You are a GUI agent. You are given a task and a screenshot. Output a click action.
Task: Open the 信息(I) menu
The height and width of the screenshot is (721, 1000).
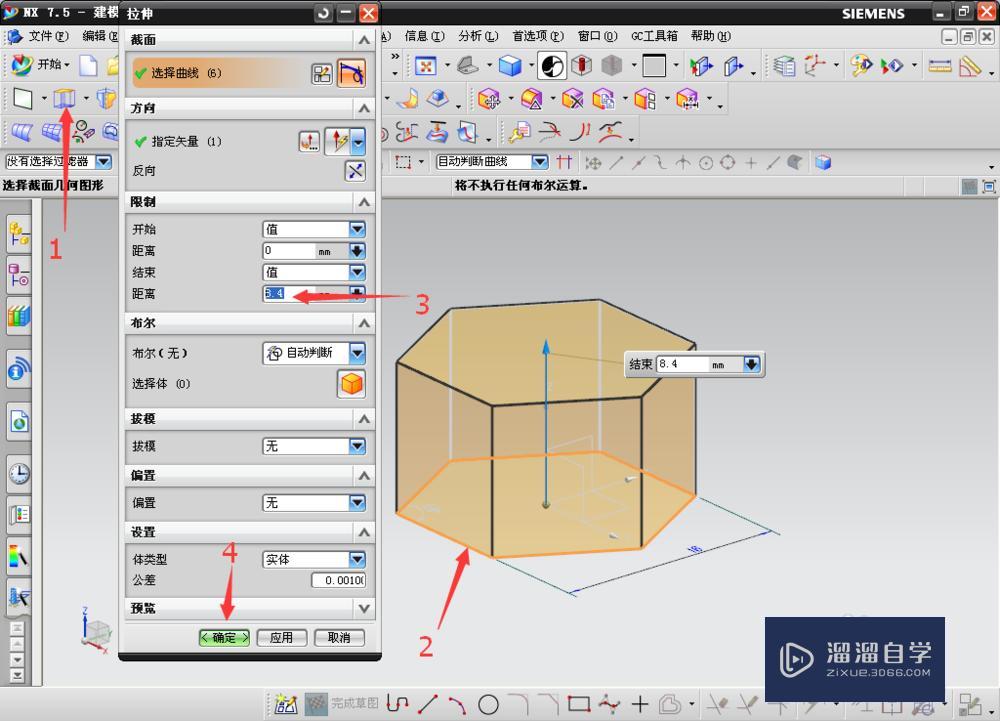pos(424,36)
